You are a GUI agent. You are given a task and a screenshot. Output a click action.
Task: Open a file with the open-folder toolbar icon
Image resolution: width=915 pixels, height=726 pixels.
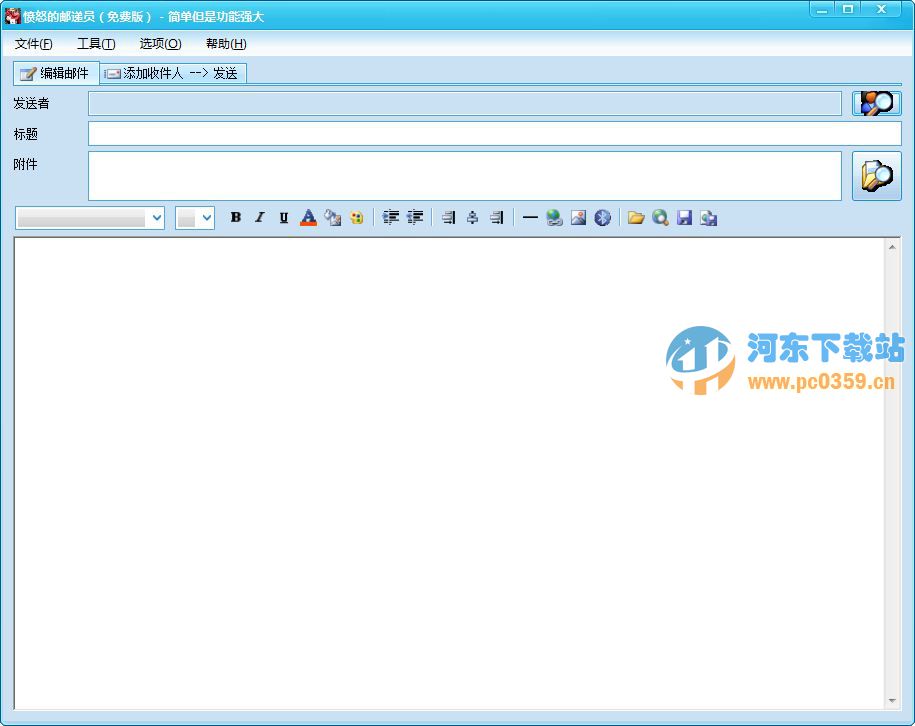(636, 217)
